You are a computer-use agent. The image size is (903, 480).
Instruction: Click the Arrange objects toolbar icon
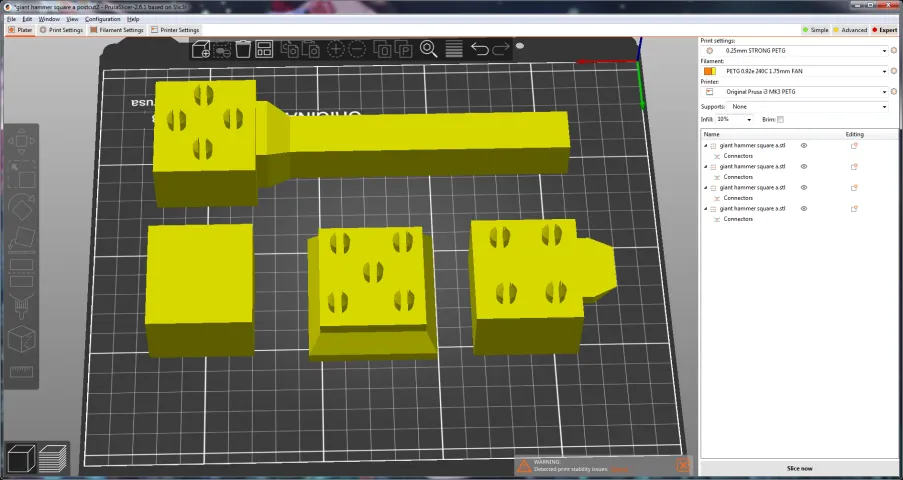pos(264,49)
